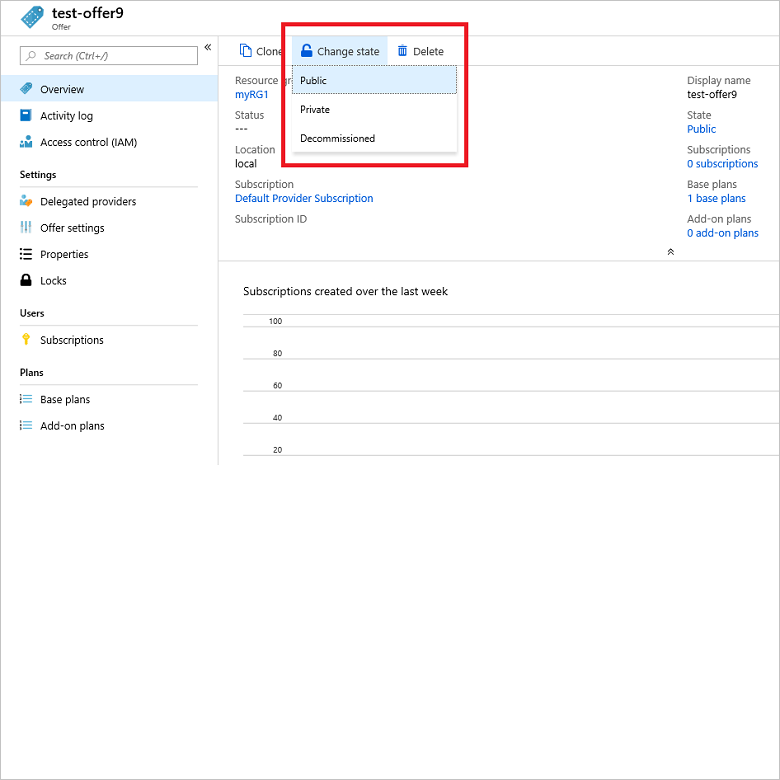Open the 0 add-on plans link
This screenshot has height=780, width=780.
[x=722, y=233]
